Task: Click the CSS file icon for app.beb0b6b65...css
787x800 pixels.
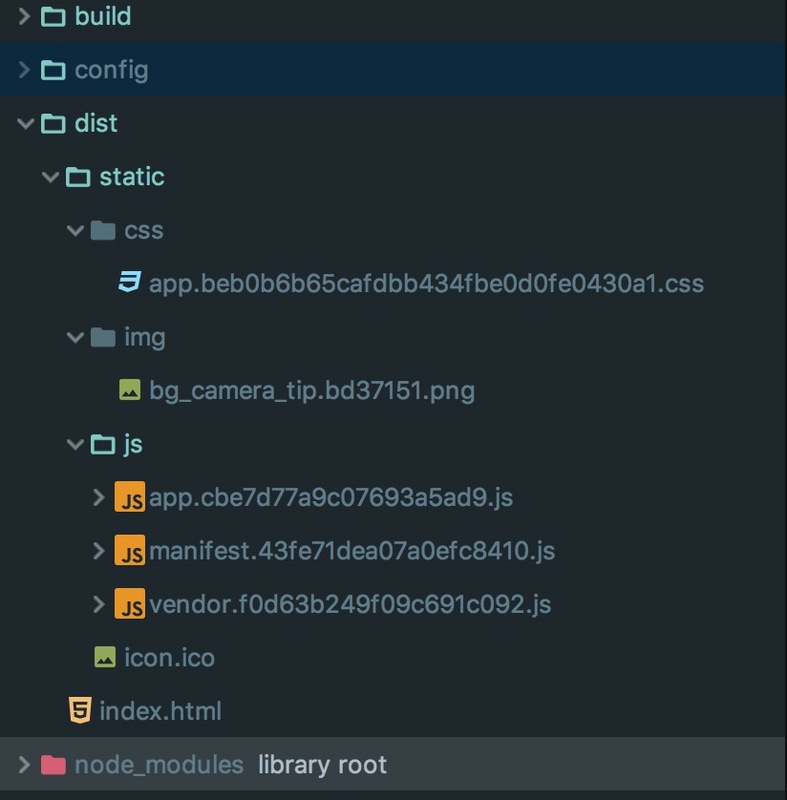Action: coord(130,282)
